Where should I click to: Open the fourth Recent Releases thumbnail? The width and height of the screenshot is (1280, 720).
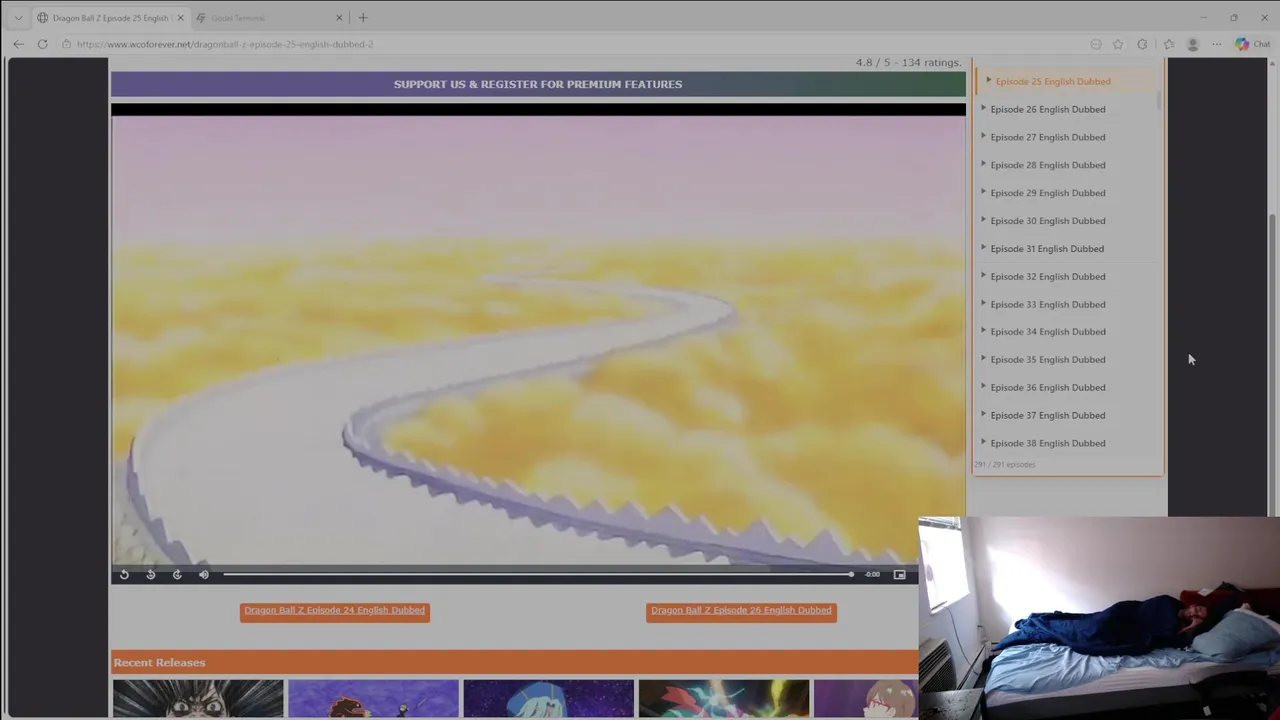[x=723, y=699]
